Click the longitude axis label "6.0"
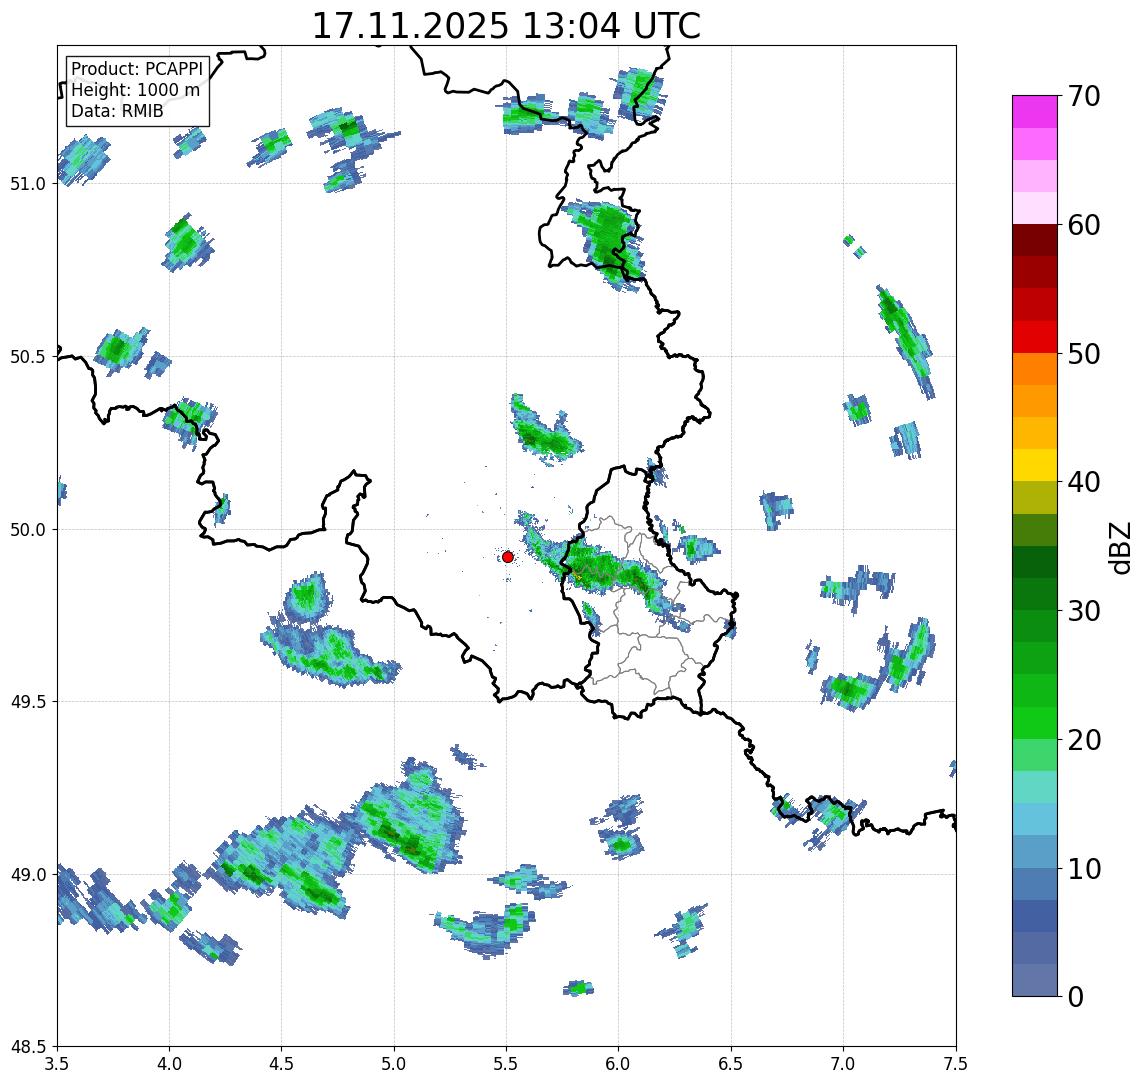The width and height of the screenshot is (1145, 1084). click(x=619, y=1064)
